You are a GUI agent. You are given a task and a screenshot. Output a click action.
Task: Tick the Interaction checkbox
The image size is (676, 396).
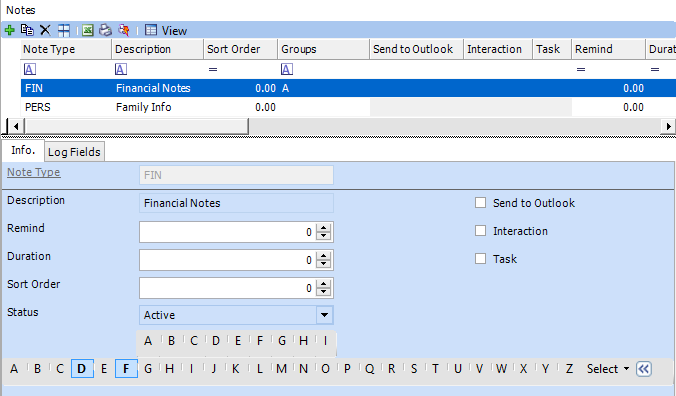(x=480, y=231)
